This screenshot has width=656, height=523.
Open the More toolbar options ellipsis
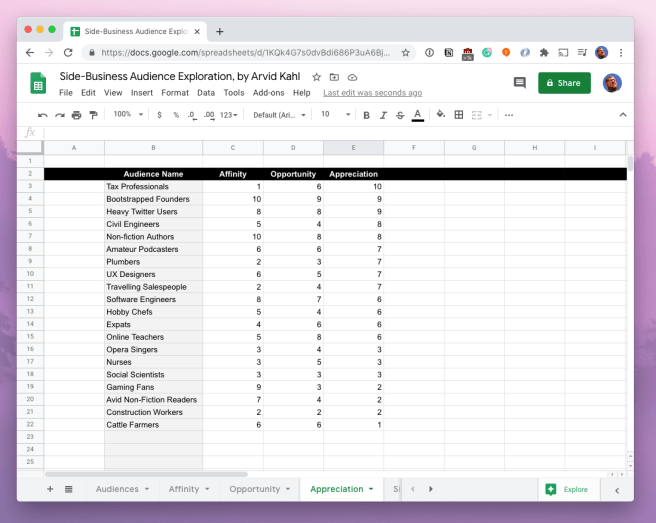click(x=509, y=115)
